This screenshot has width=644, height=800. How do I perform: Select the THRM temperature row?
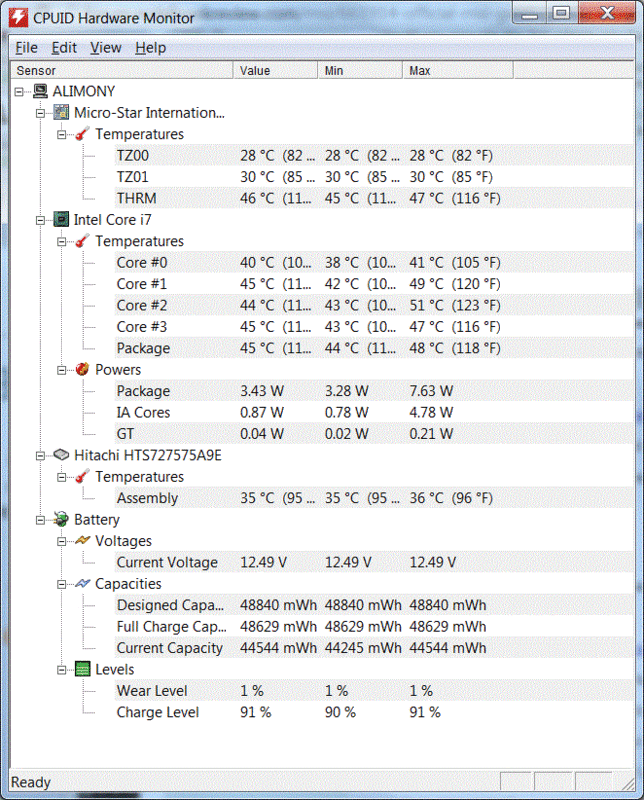tap(375, 198)
